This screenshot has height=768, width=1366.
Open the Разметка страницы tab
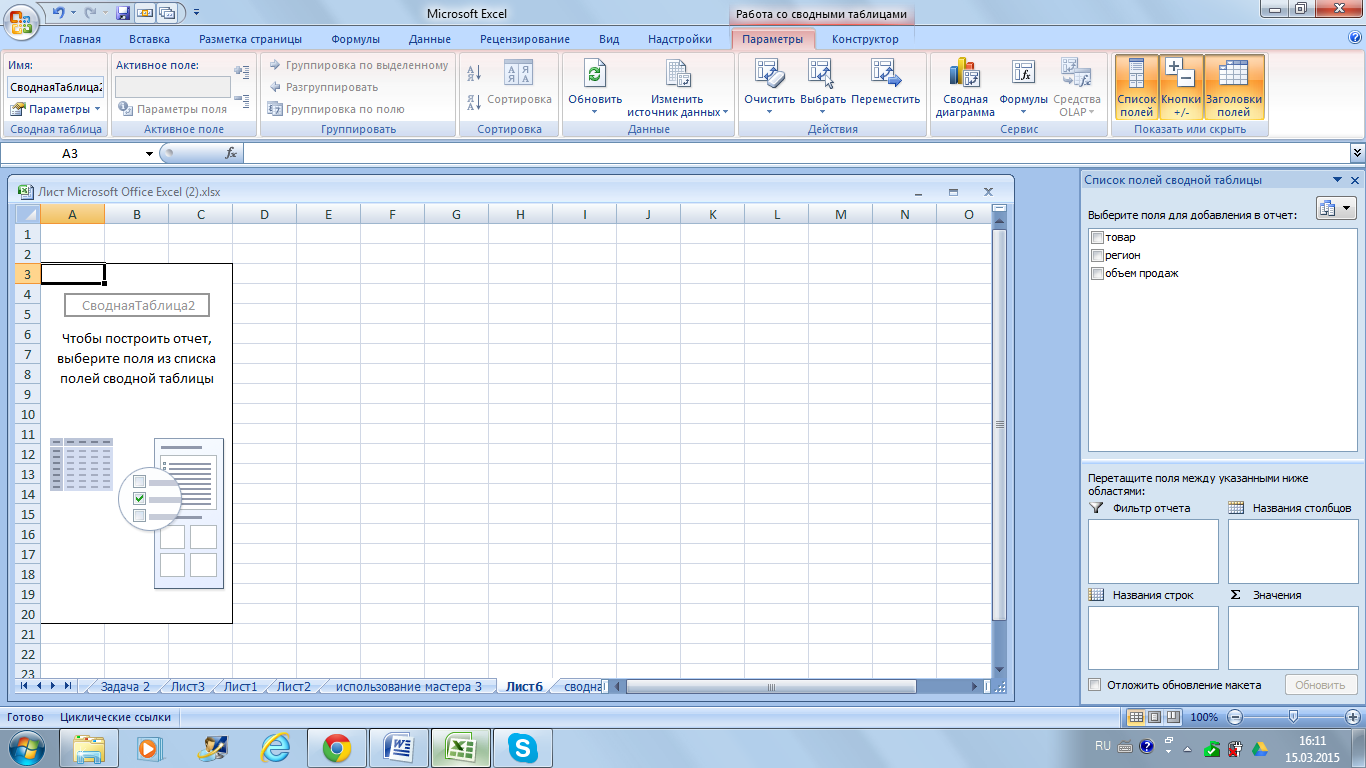click(250, 39)
